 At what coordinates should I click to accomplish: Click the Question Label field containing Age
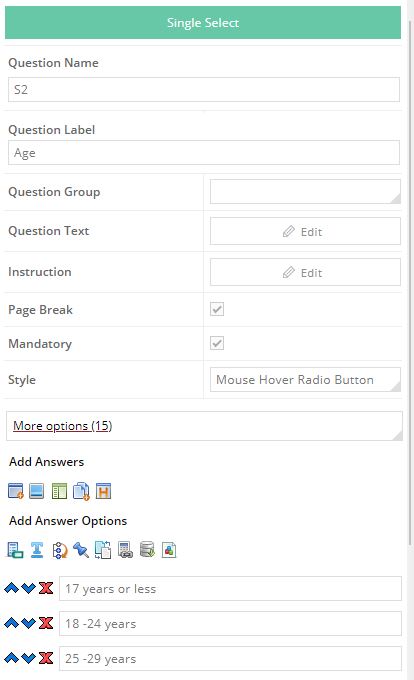pos(204,153)
